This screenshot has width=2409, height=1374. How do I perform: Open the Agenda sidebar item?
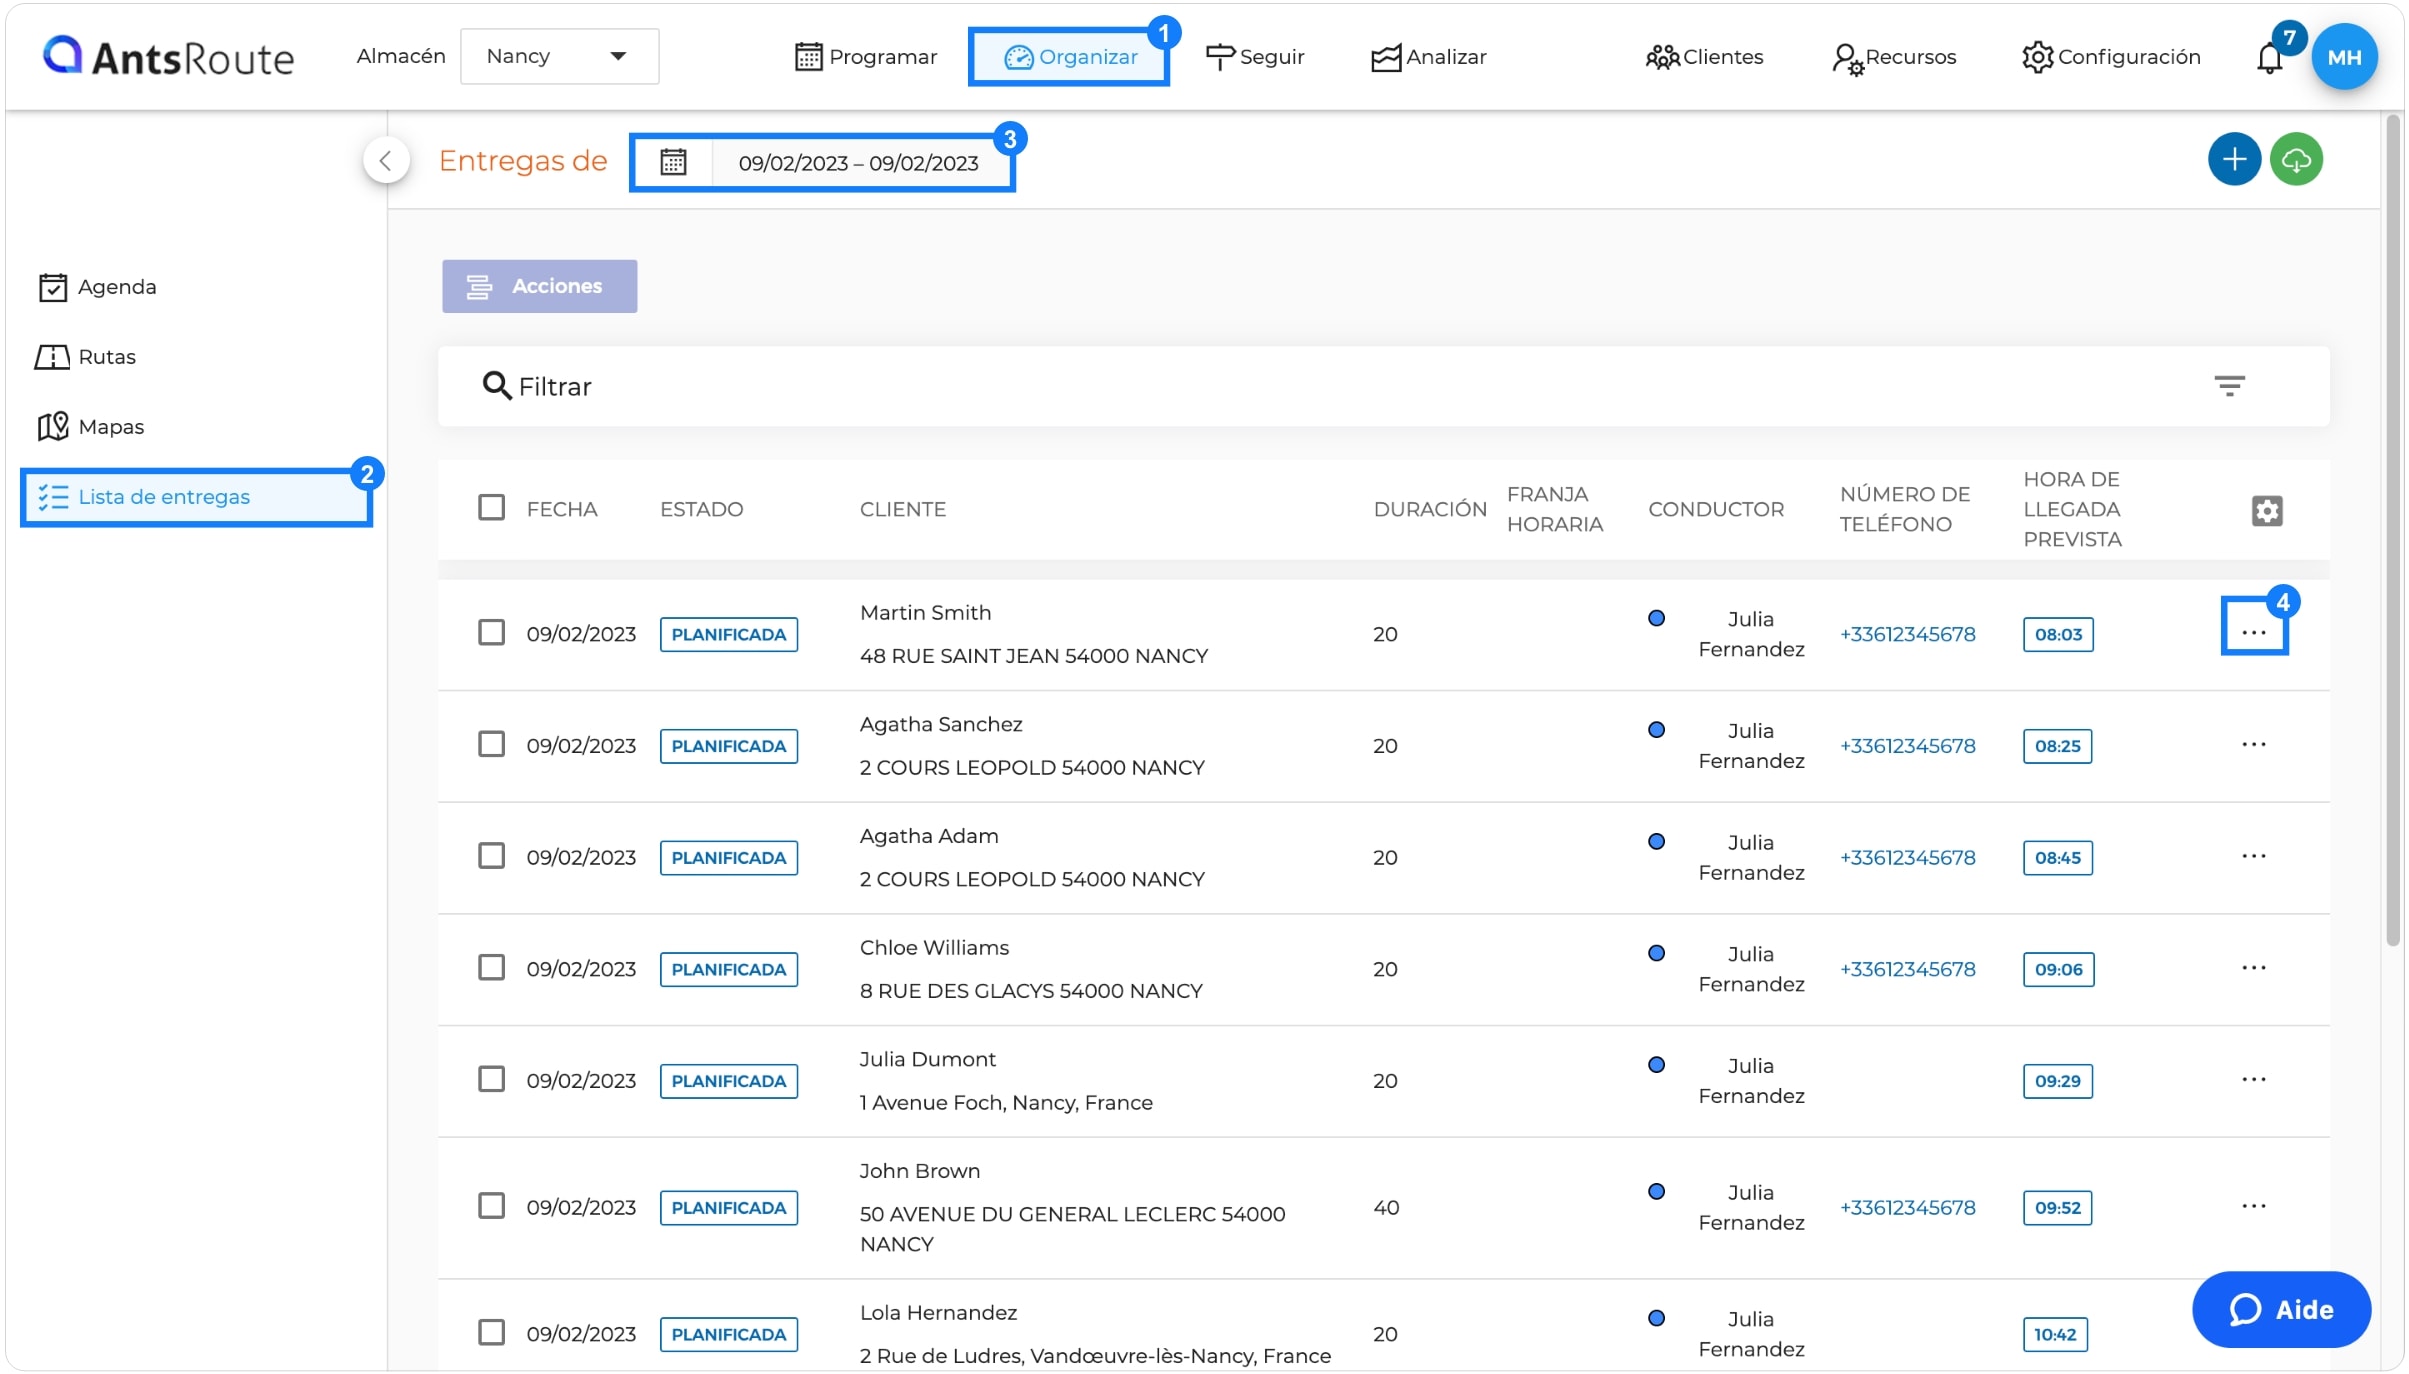coord(97,287)
